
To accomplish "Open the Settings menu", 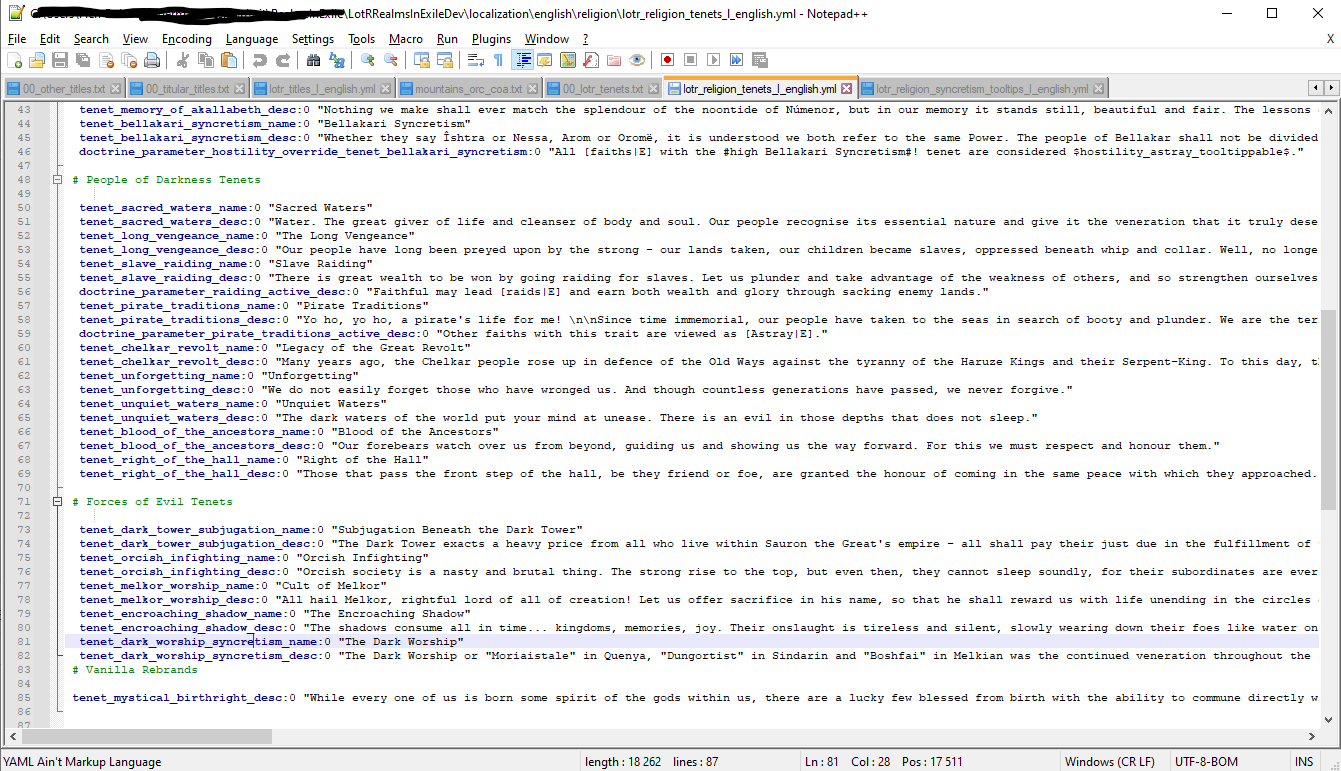I will click(313, 39).
